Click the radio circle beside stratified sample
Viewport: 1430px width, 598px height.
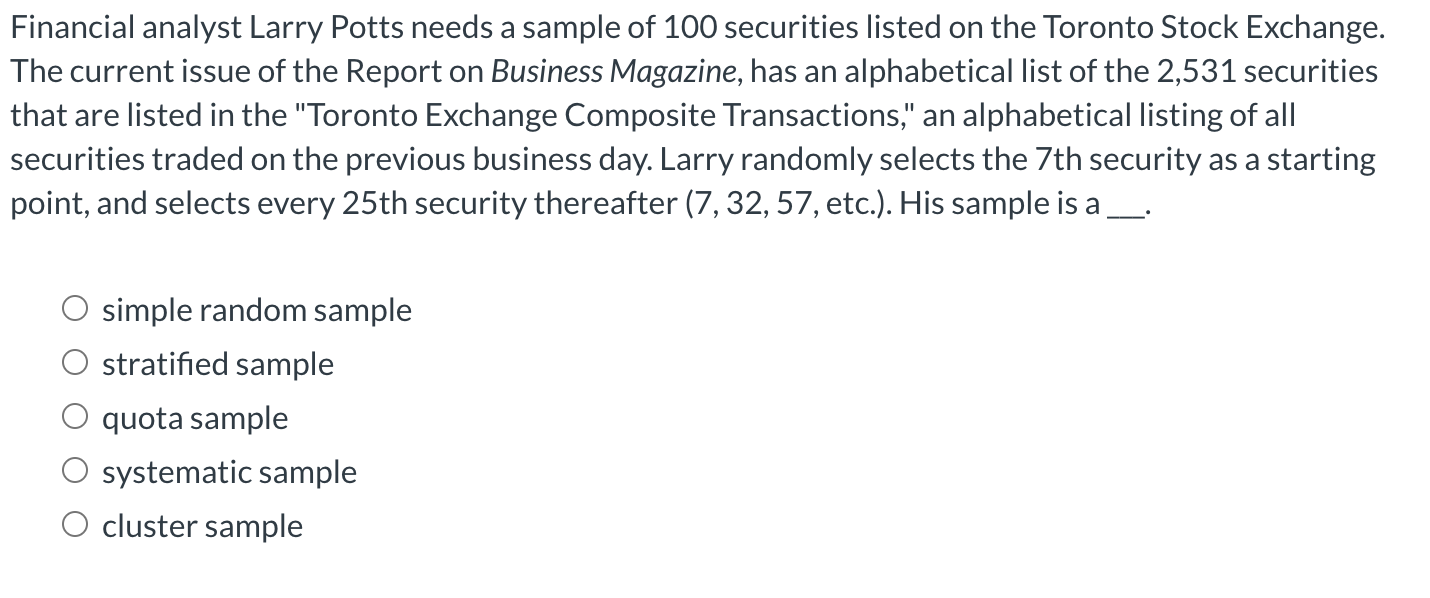tap(75, 362)
